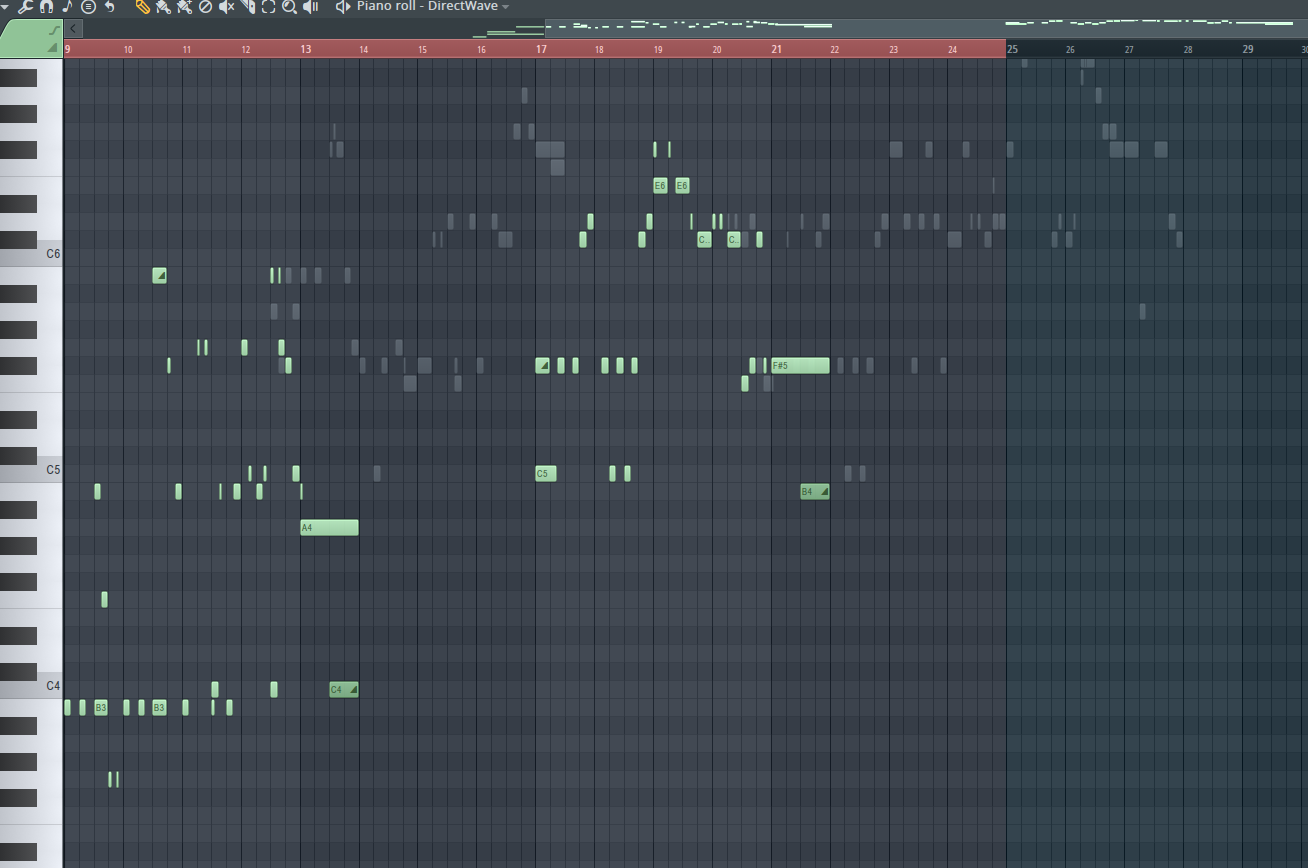Select the B4 slide note
Image resolution: width=1308 pixels, height=868 pixels.
coord(815,492)
